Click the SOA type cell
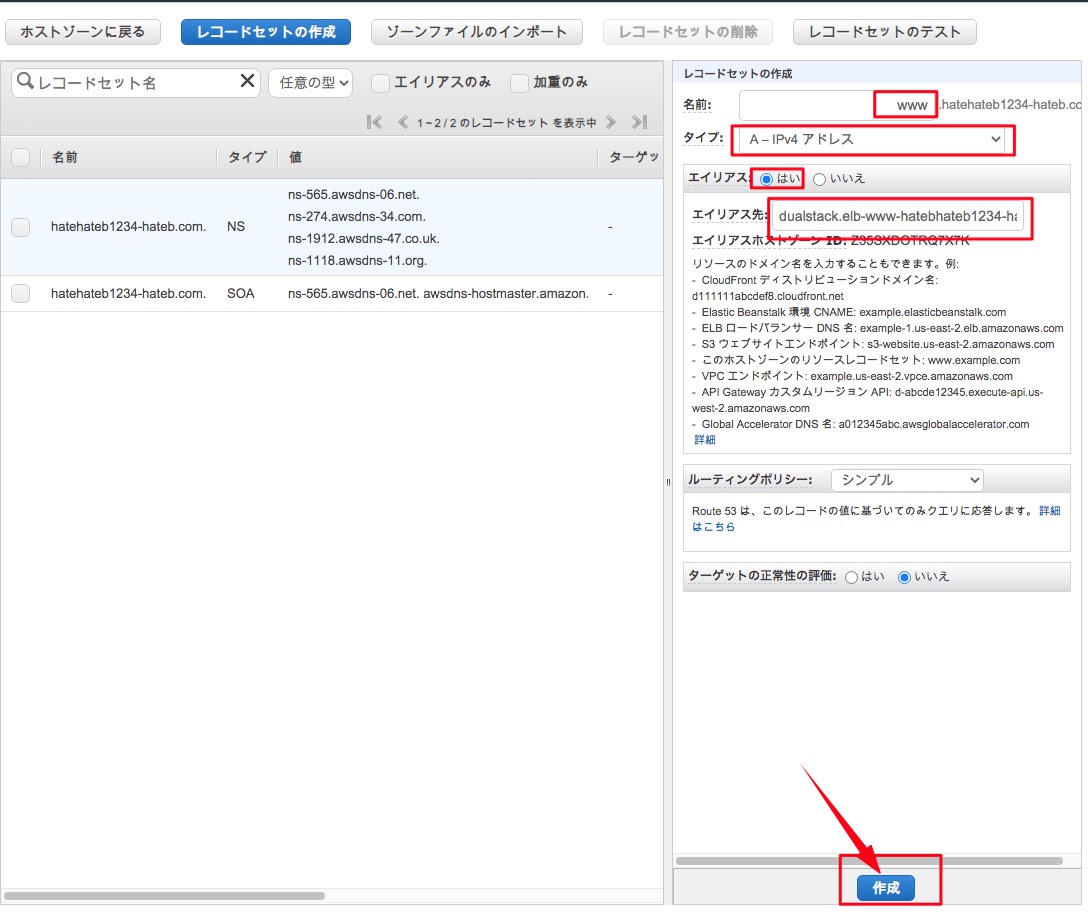 pyautogui.click(x=241, y=294)
